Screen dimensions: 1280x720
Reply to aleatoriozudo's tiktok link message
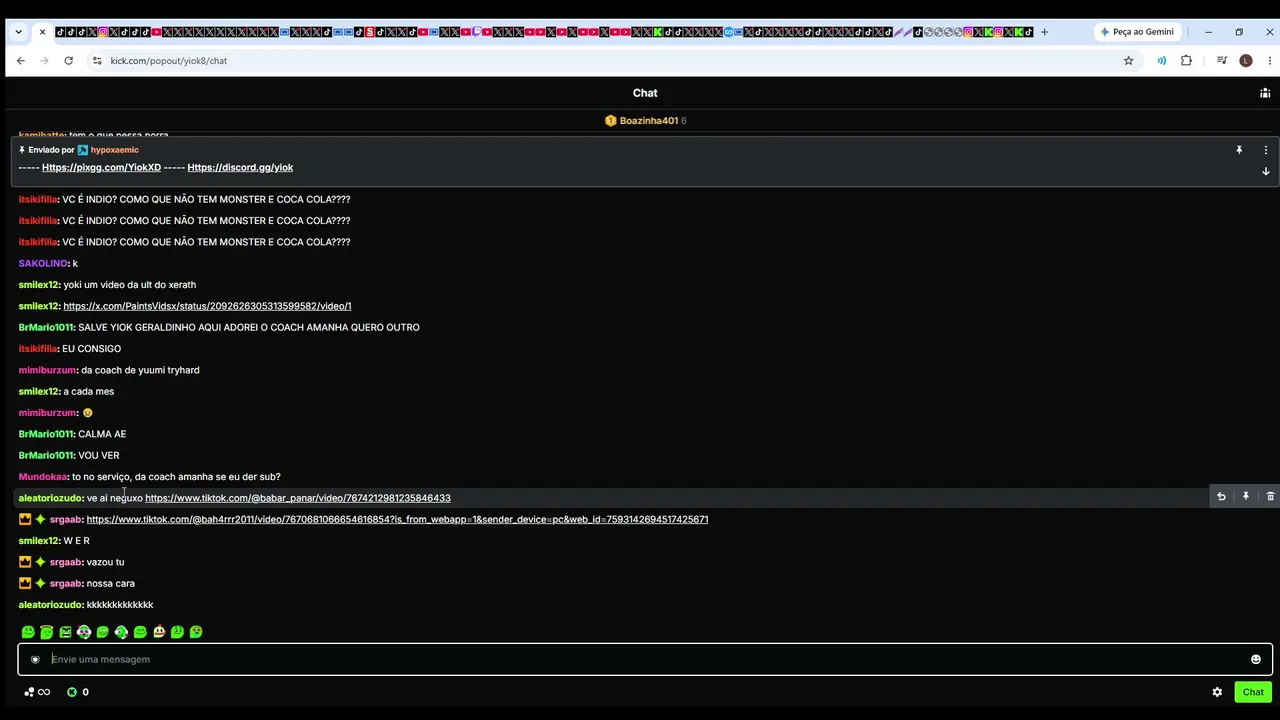(1221, 497)
